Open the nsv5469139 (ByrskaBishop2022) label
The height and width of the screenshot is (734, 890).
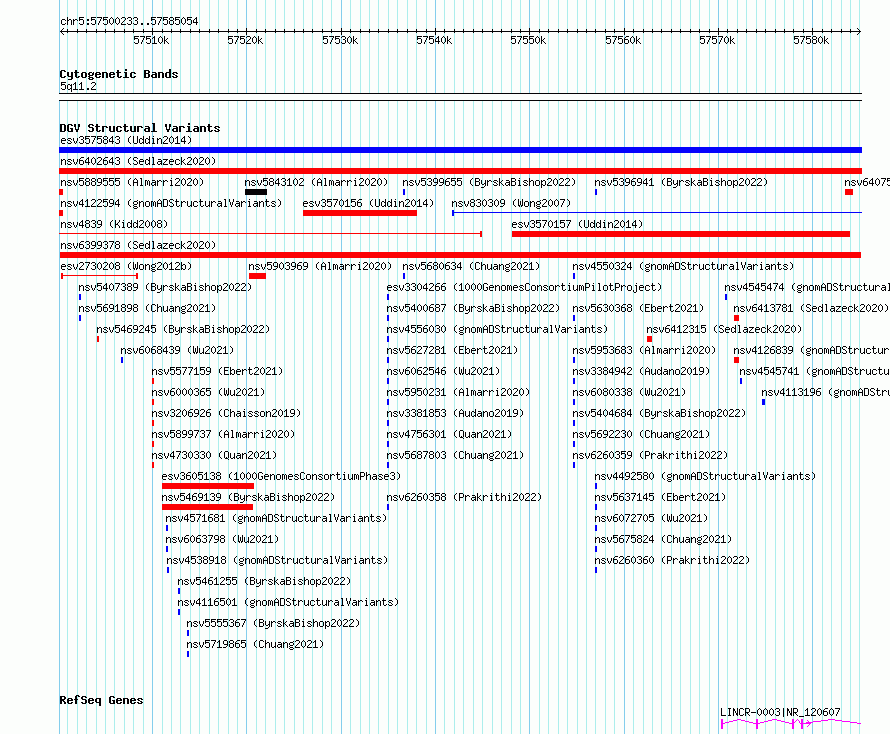click(x=248, y=497)
